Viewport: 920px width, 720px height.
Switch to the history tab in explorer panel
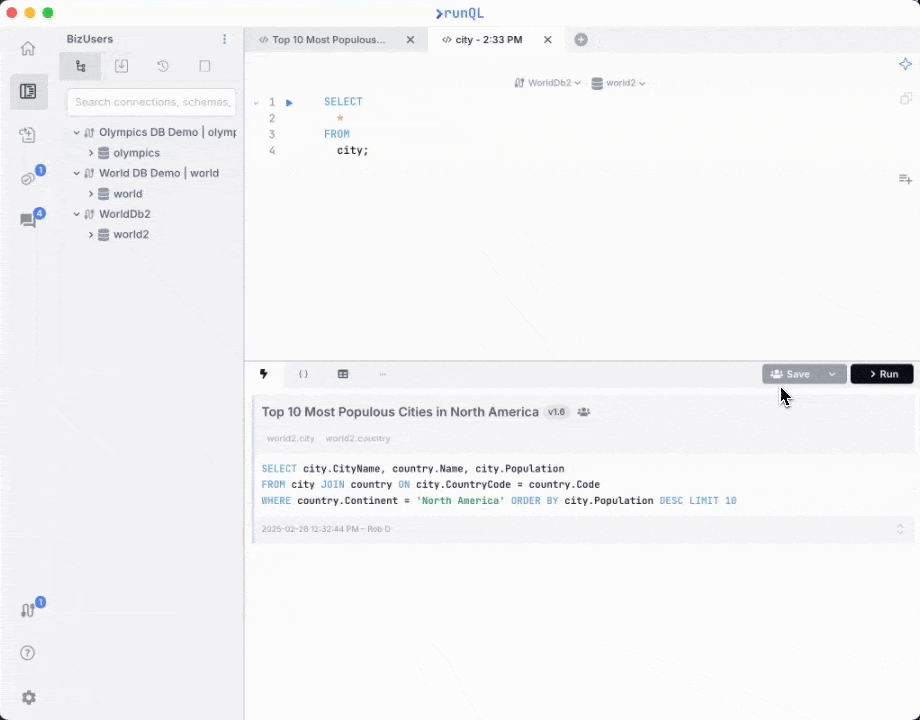coord(163,66)
